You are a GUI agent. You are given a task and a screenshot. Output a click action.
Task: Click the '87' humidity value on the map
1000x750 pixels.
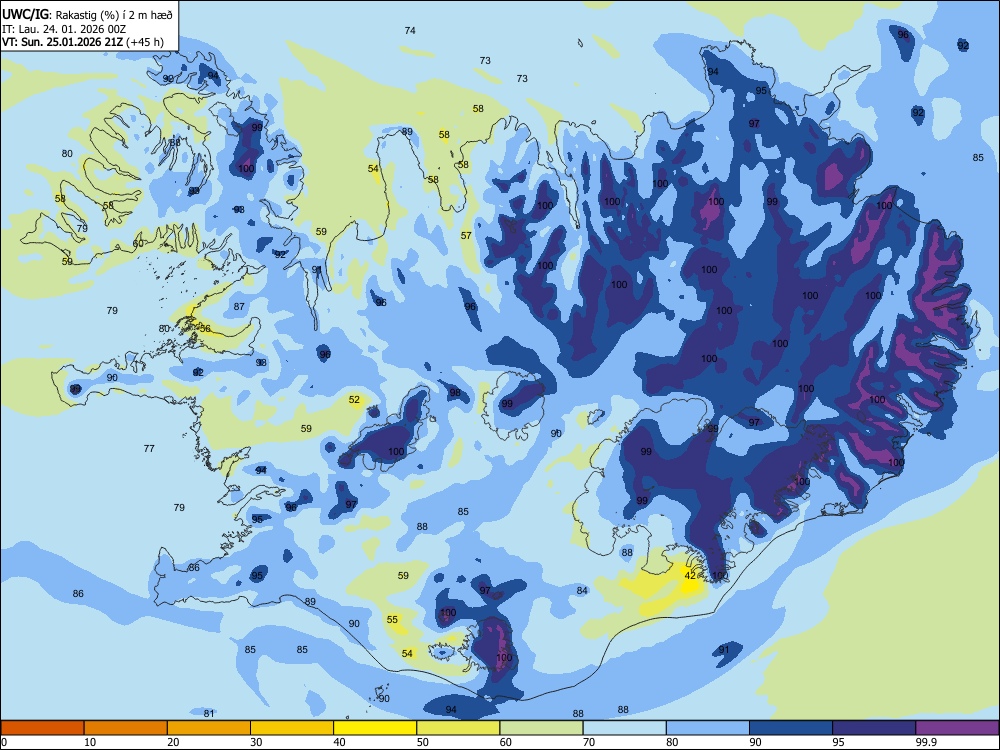point(239,306)
